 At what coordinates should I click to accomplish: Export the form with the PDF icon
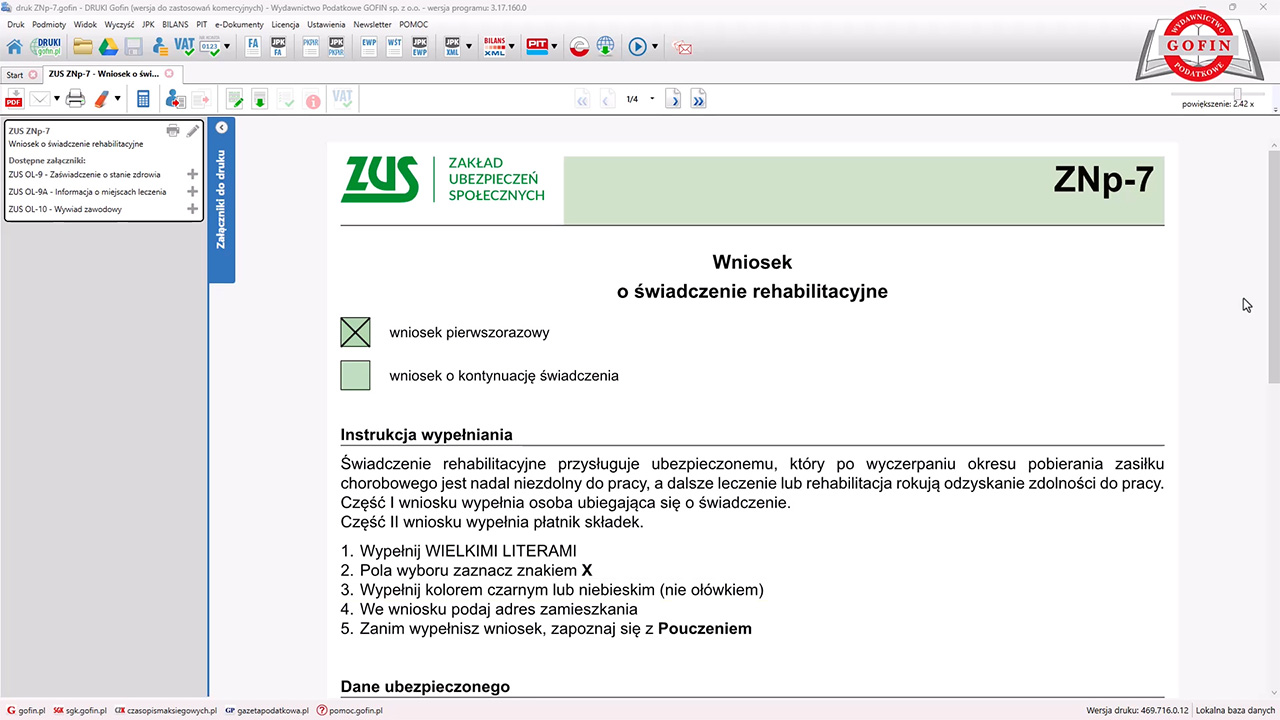(15, 98)
